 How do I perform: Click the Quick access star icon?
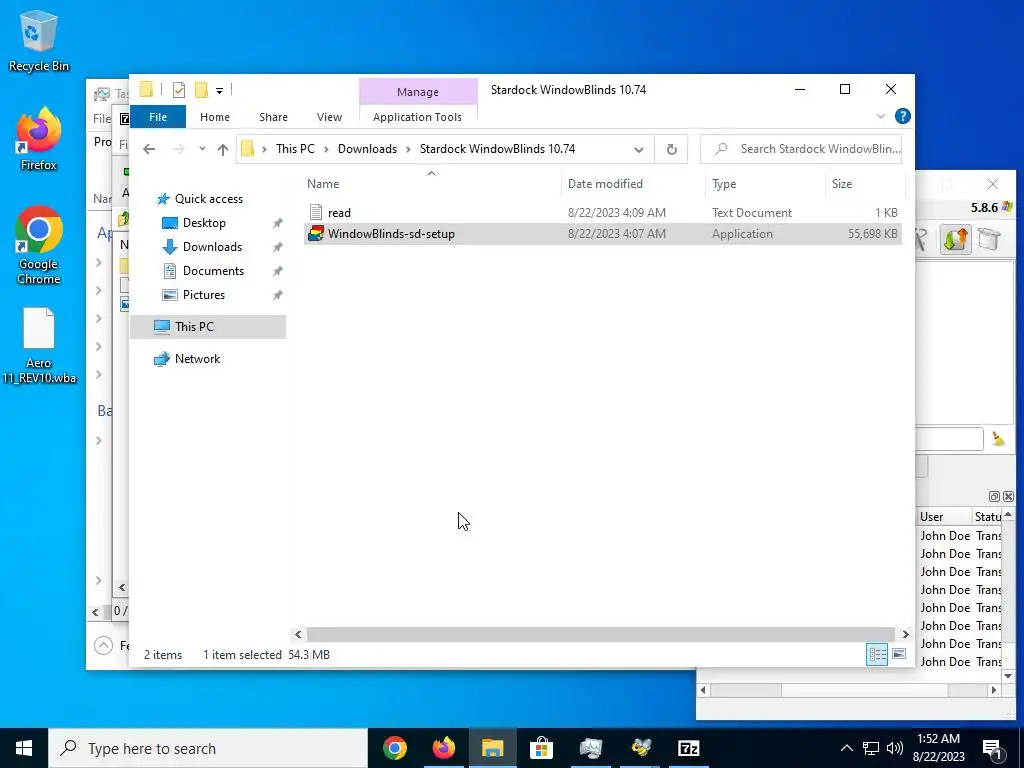pos(163,199)
